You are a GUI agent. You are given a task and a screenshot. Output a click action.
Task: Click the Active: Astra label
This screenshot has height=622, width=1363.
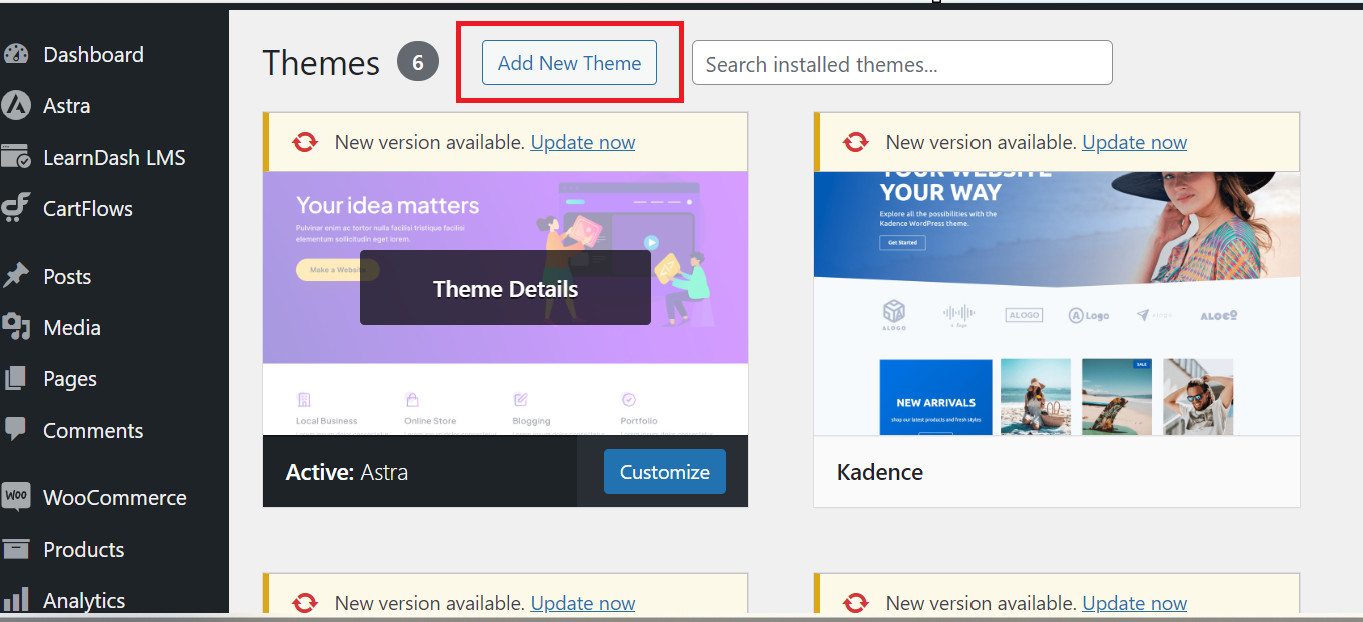pos(347,472)
